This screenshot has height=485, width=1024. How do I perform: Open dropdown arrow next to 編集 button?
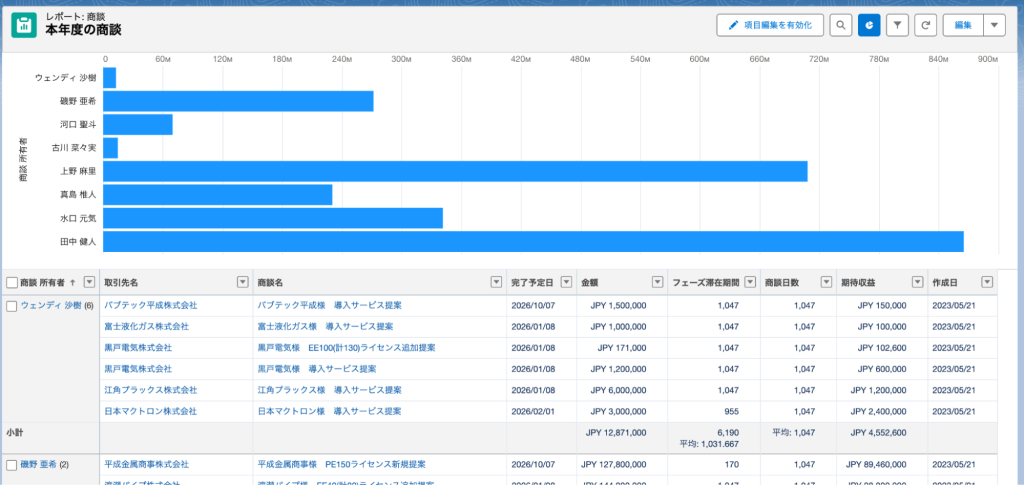pyautogui.click(x=995, y=25)
